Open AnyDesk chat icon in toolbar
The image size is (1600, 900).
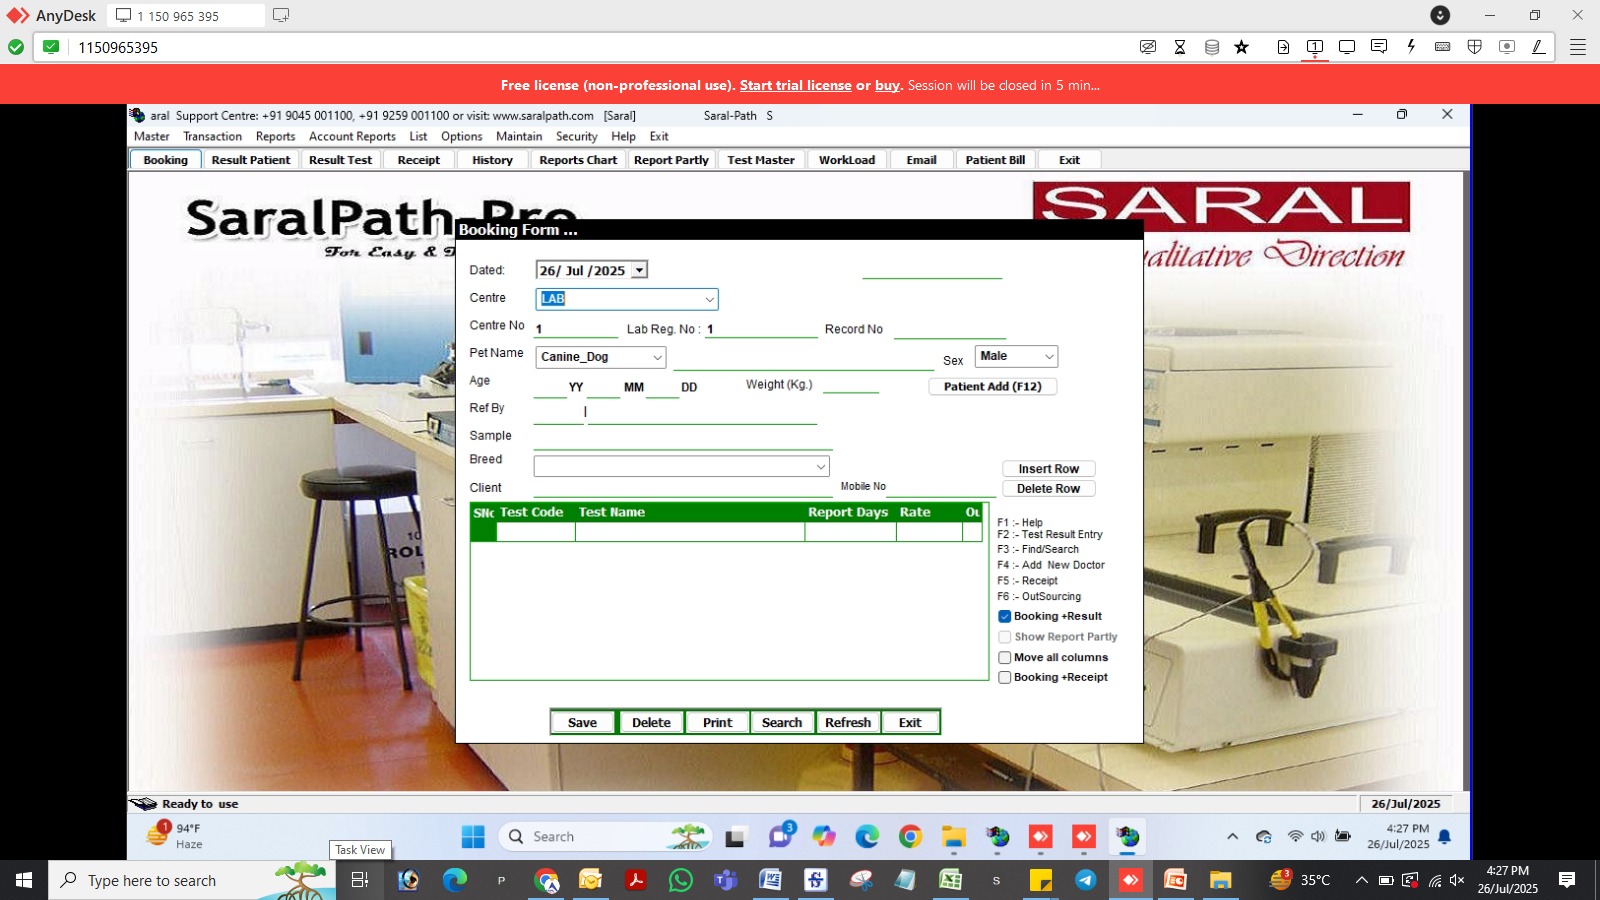[x=1379, y=47]
